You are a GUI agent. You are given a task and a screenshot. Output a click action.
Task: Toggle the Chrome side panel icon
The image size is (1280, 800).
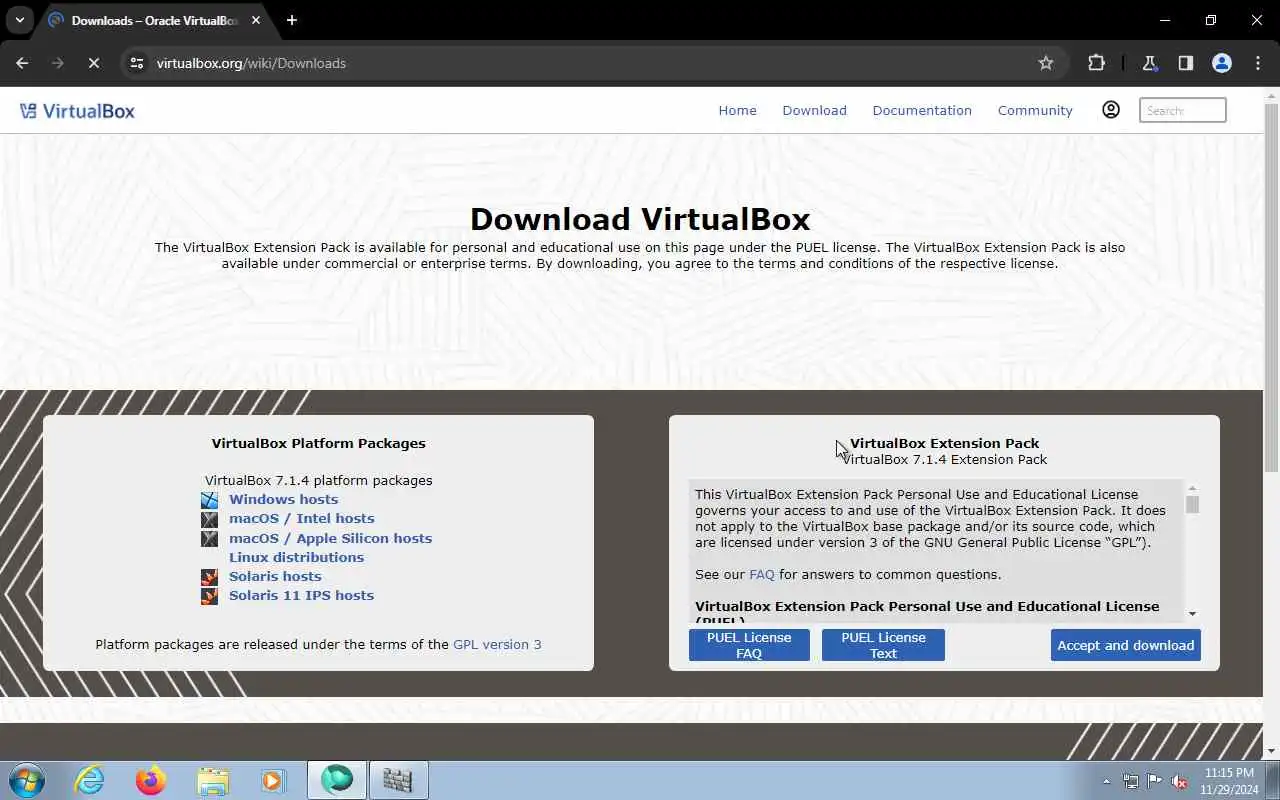coord(1186,63)
